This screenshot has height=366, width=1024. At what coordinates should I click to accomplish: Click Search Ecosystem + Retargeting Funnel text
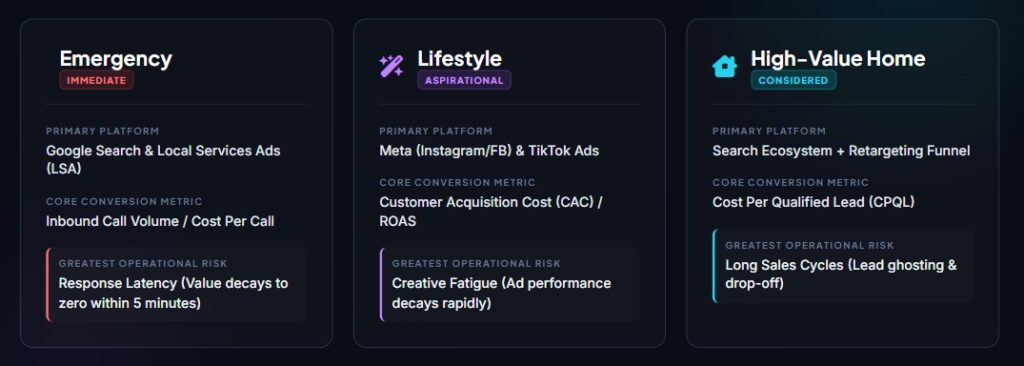[x=841, y=151]
